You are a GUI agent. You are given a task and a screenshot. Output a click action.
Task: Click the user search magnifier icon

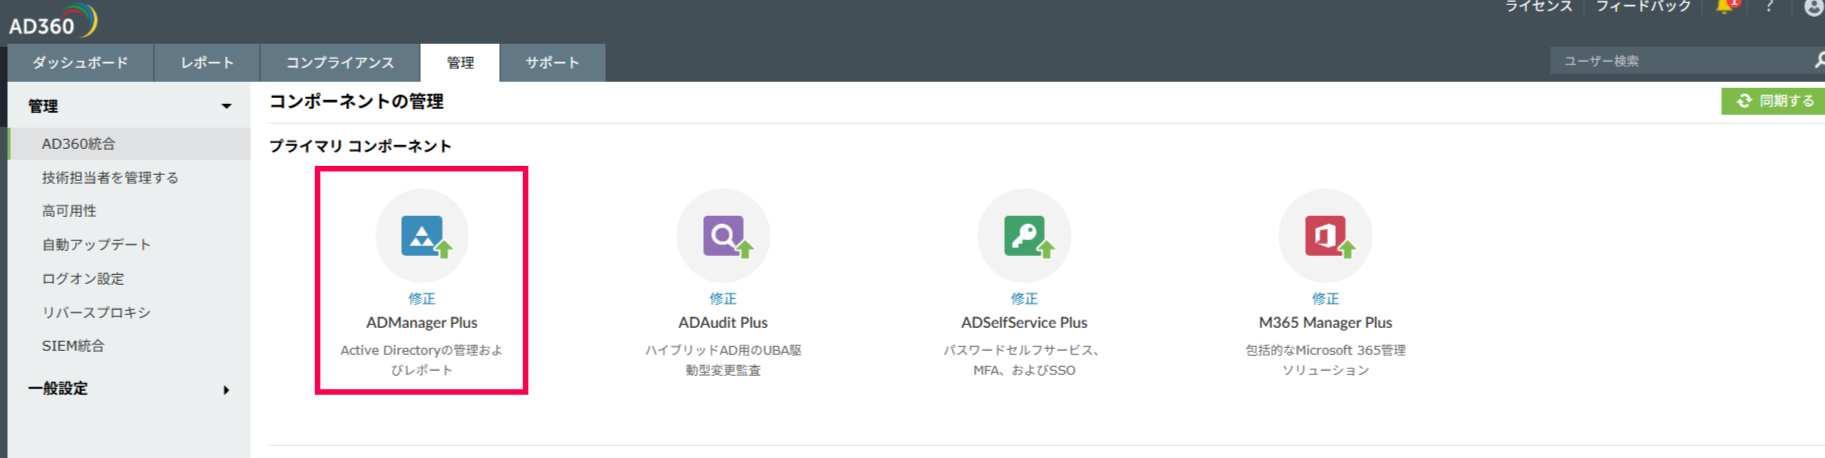point(1819,61)
